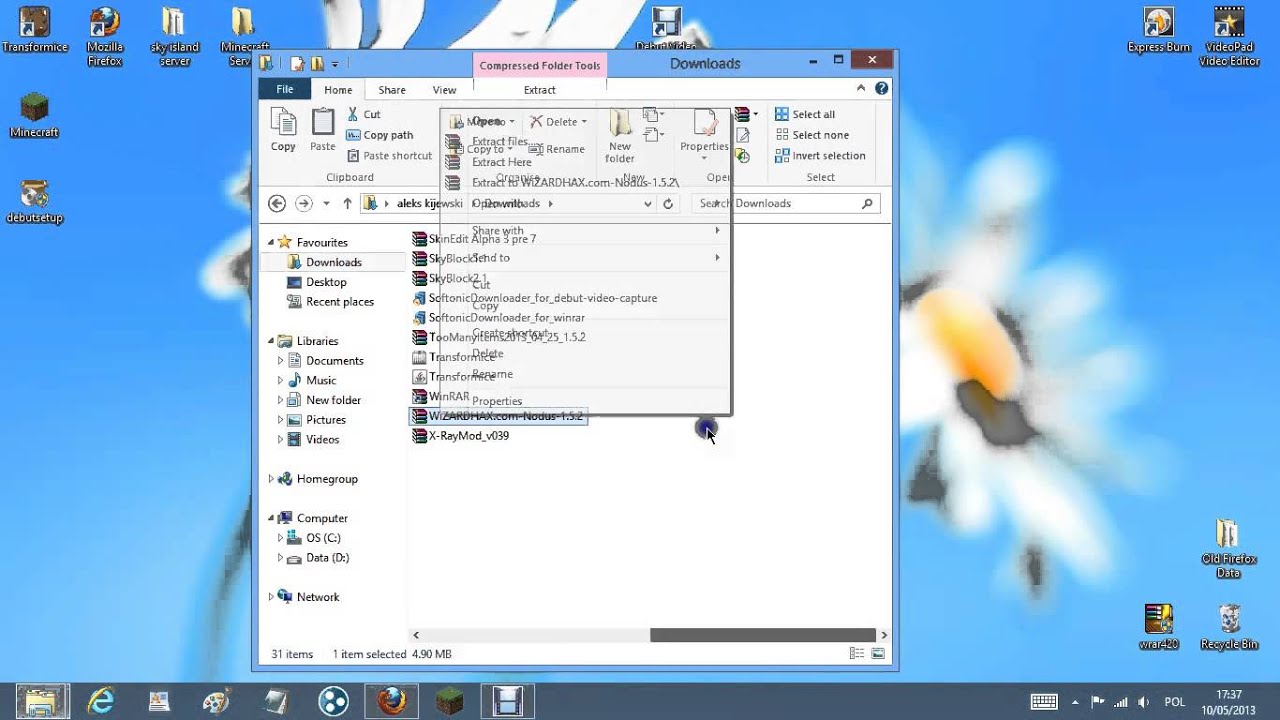Image resolution: width=1280 pixels, height=720 pixels.
Task: Select Computer in navigation pane
Action: pyautogui.click(x=322, y=518)
